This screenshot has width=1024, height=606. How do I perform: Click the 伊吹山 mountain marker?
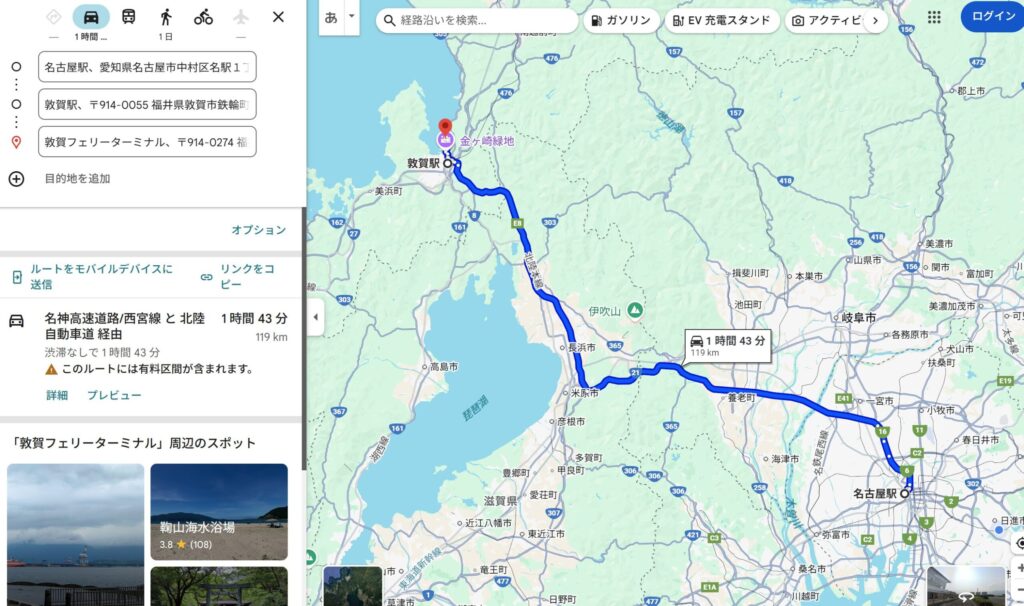pos(635,311)
